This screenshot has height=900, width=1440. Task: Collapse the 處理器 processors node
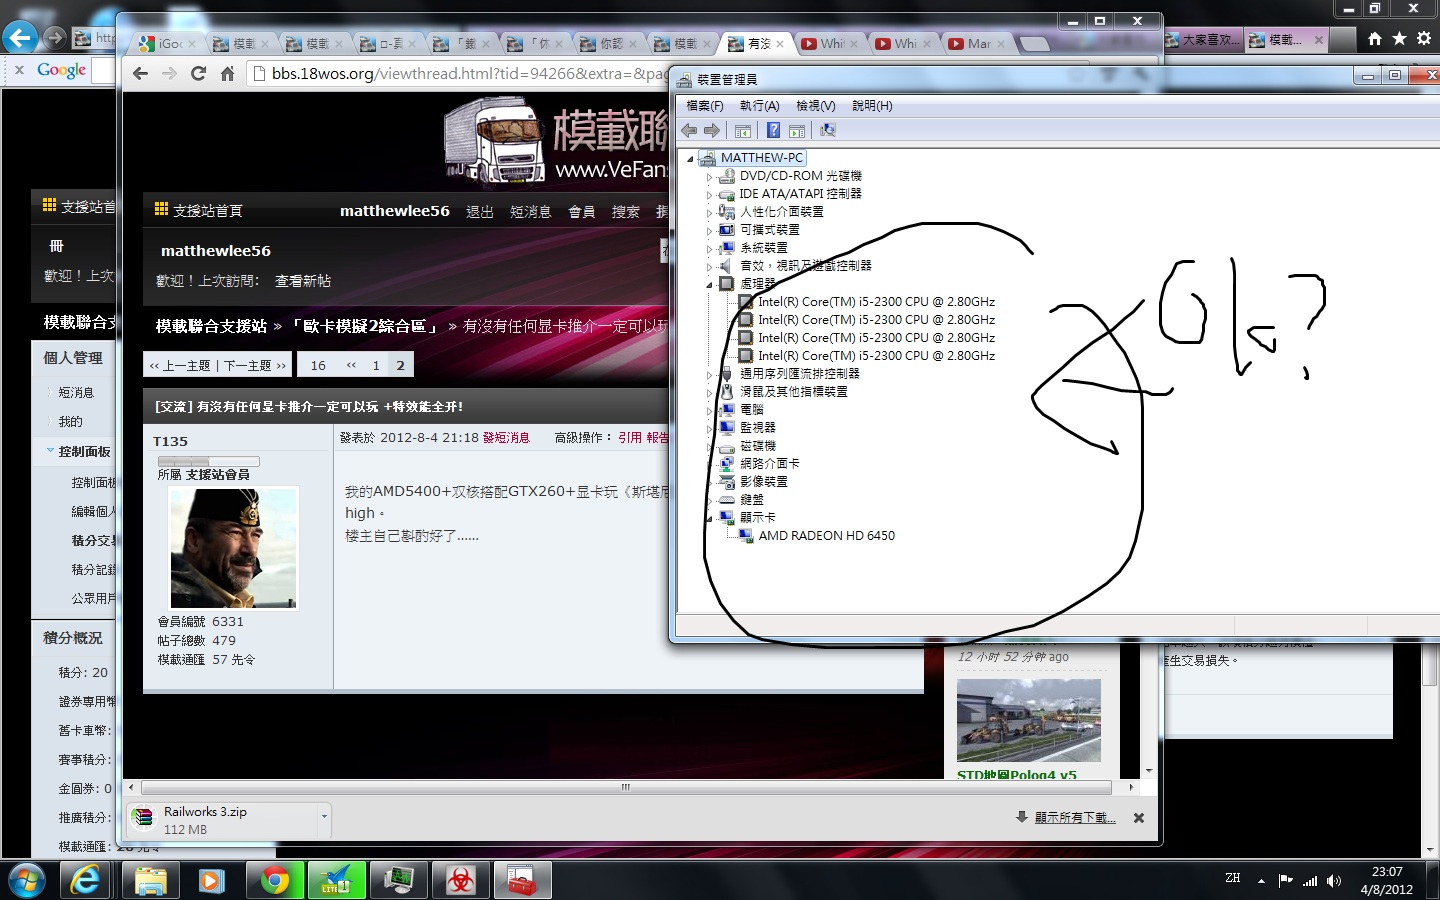click(x=710, y=284)
